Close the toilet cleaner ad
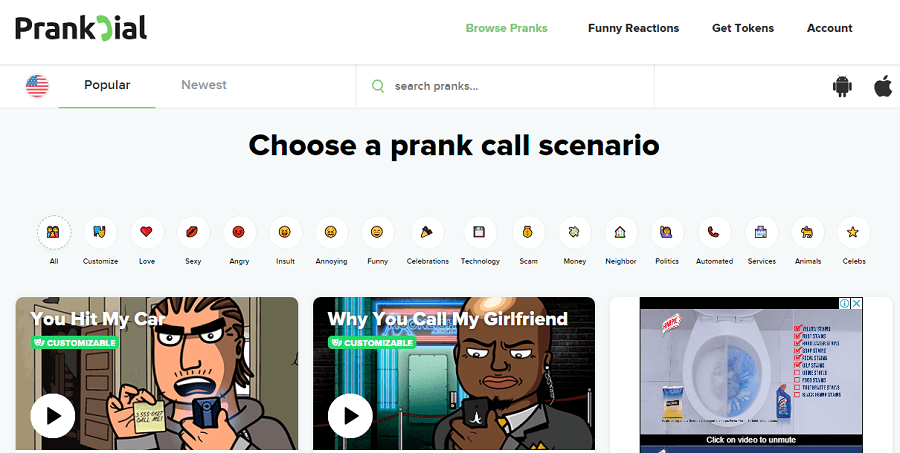Image resolution: width=900 pixels, height=453 pixels. [x=856, y=303]
